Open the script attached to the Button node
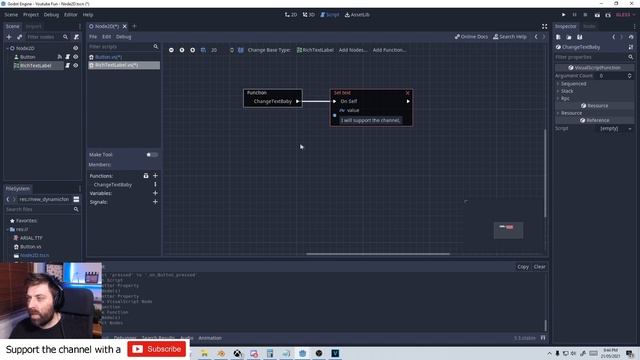The width and height of the screenshot is (640, 360). pyautogui.click(x=67, y=57)
